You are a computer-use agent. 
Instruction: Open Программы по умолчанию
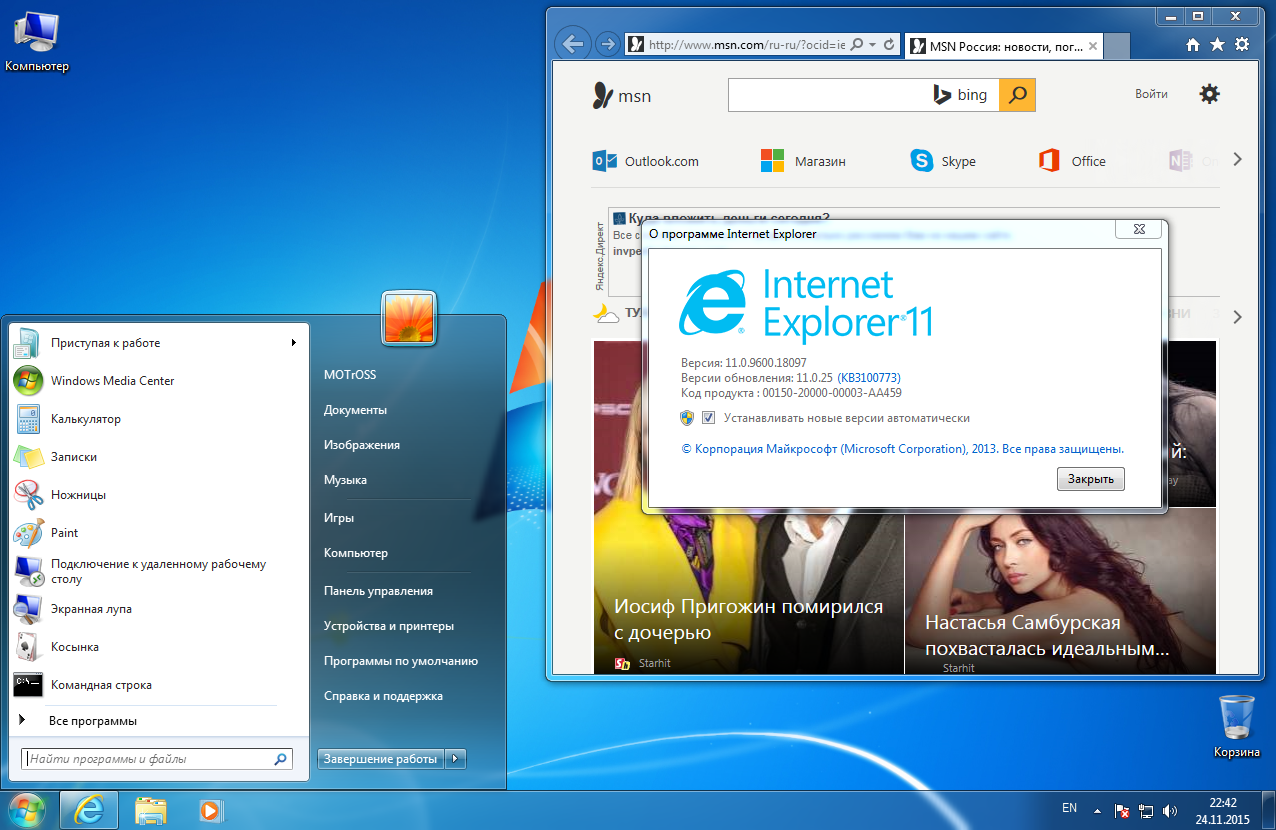click(x=400, y=661)
